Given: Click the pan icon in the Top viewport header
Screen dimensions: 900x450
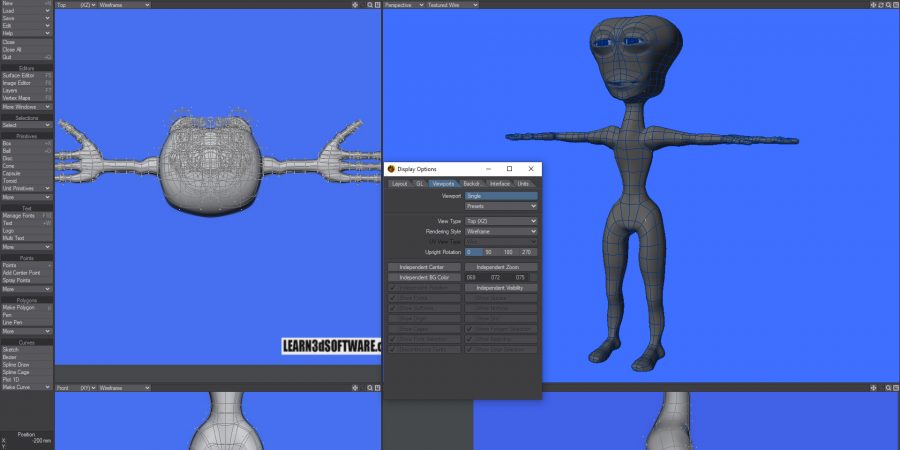Looking at the screenshot, I should click(x=355, y=5).
